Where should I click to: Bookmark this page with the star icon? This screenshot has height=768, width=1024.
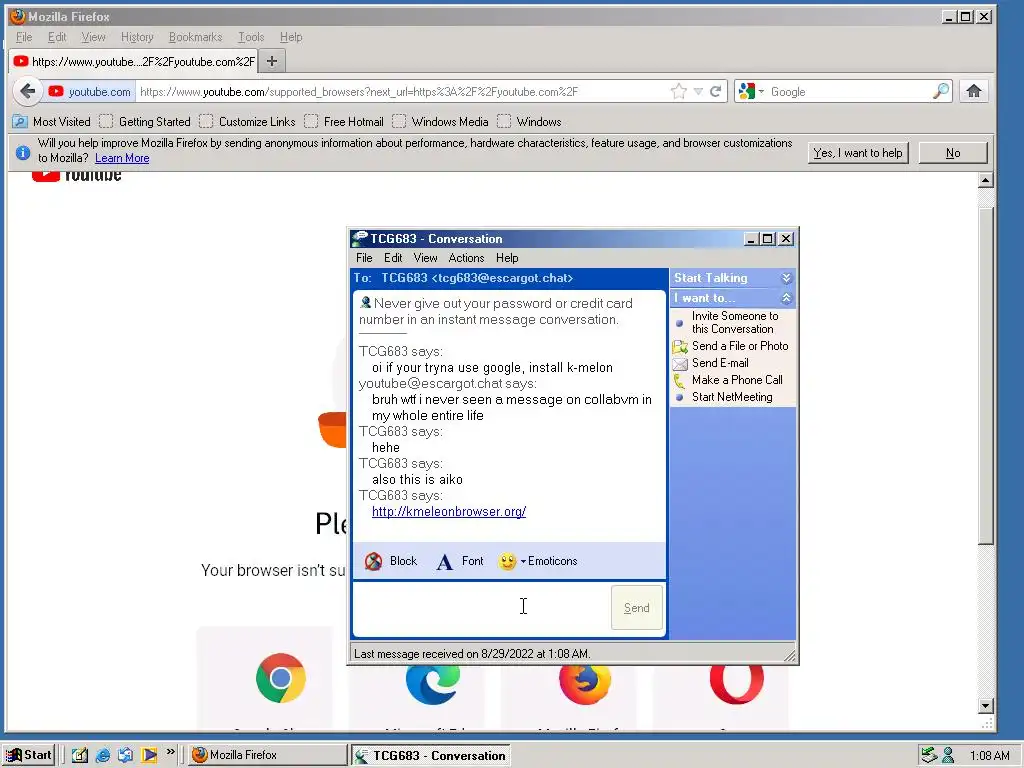(x=679, y=91)
